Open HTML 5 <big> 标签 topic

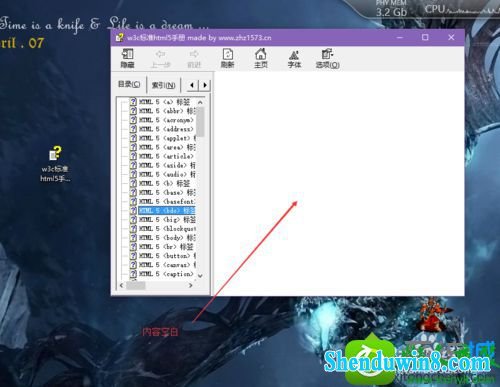[x=162, y=219]
